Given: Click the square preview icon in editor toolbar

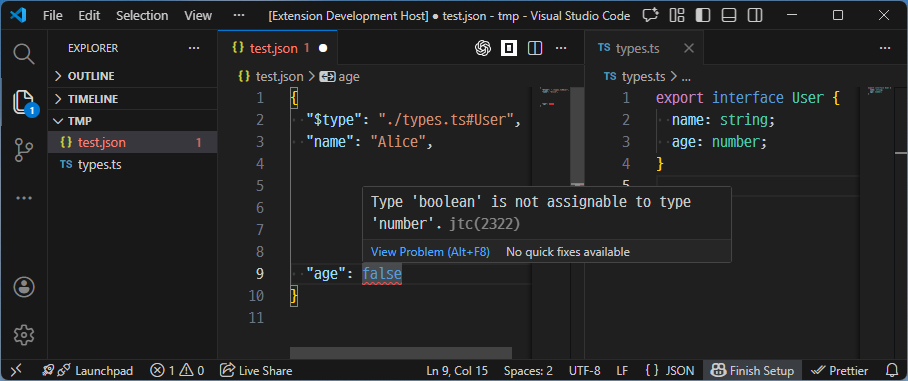Looking at the screenshot, I should pyautogui.click(x=509, y=49).
